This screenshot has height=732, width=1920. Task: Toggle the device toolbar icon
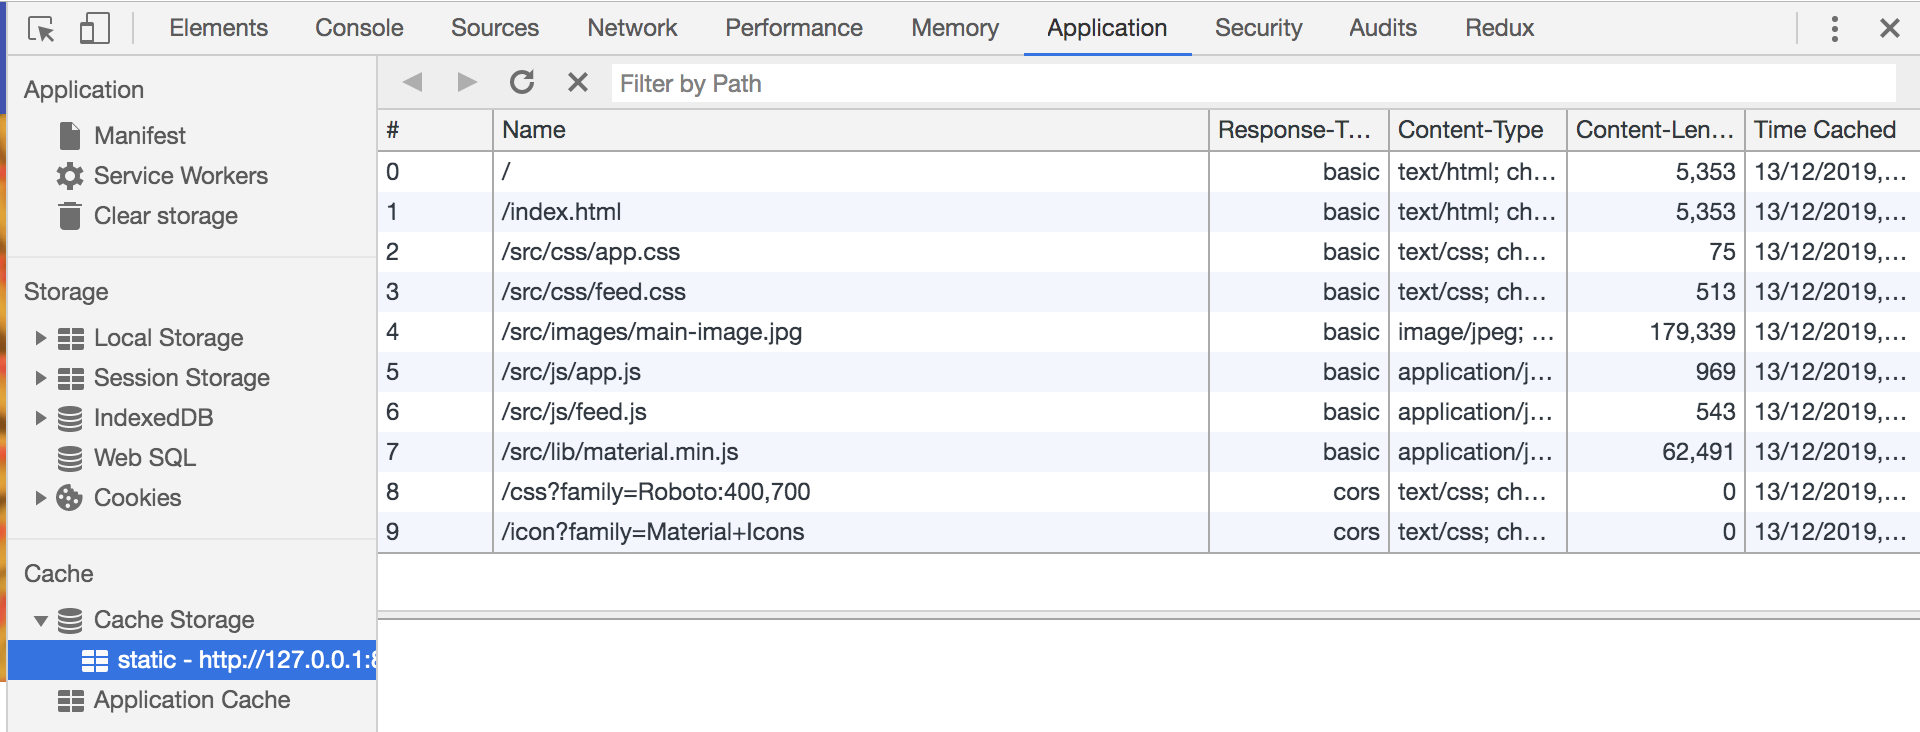click(94, 29)
